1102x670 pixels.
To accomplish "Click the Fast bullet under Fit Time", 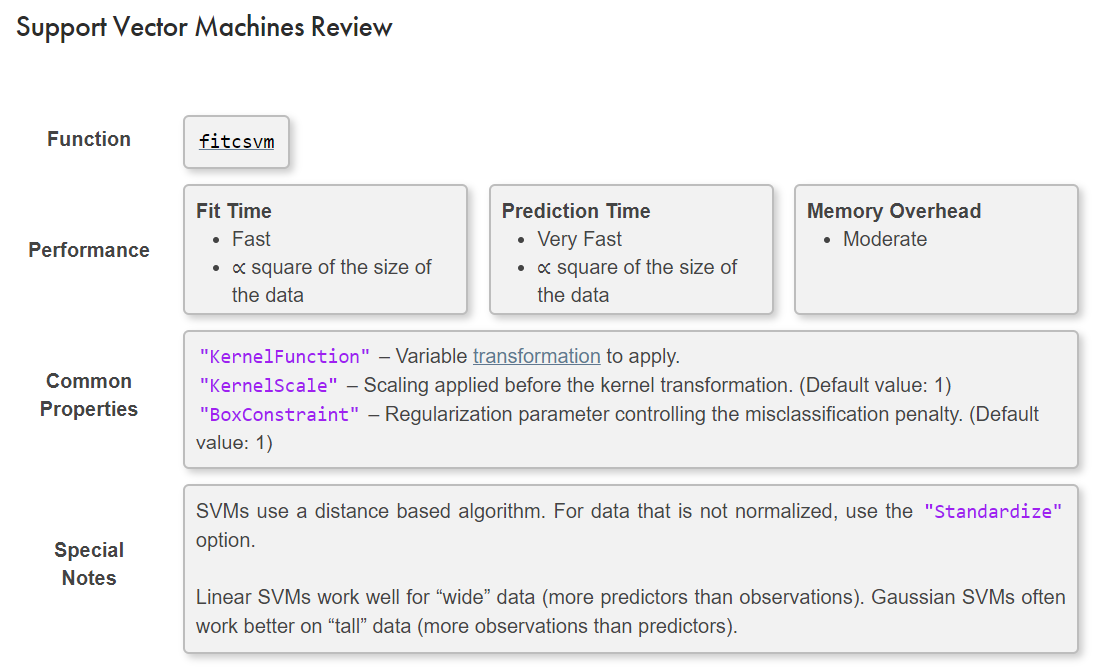I will pyautogui.click(x=251, y=239).
